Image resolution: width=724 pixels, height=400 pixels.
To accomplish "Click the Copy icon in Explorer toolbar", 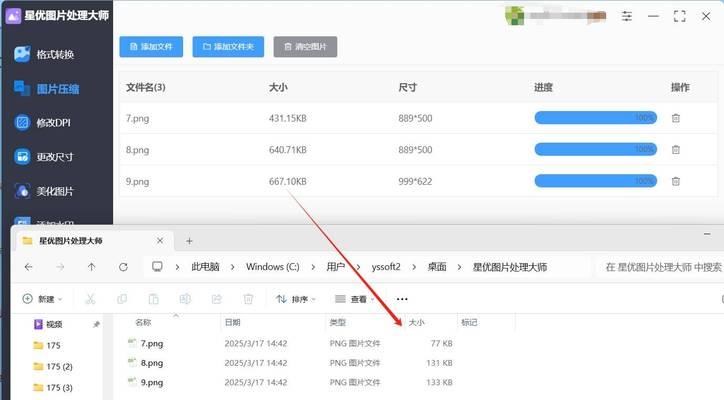I will 122,299.
